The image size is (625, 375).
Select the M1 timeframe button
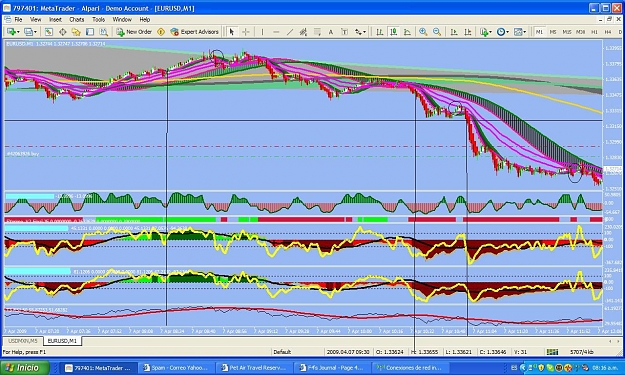coord(539,32)
